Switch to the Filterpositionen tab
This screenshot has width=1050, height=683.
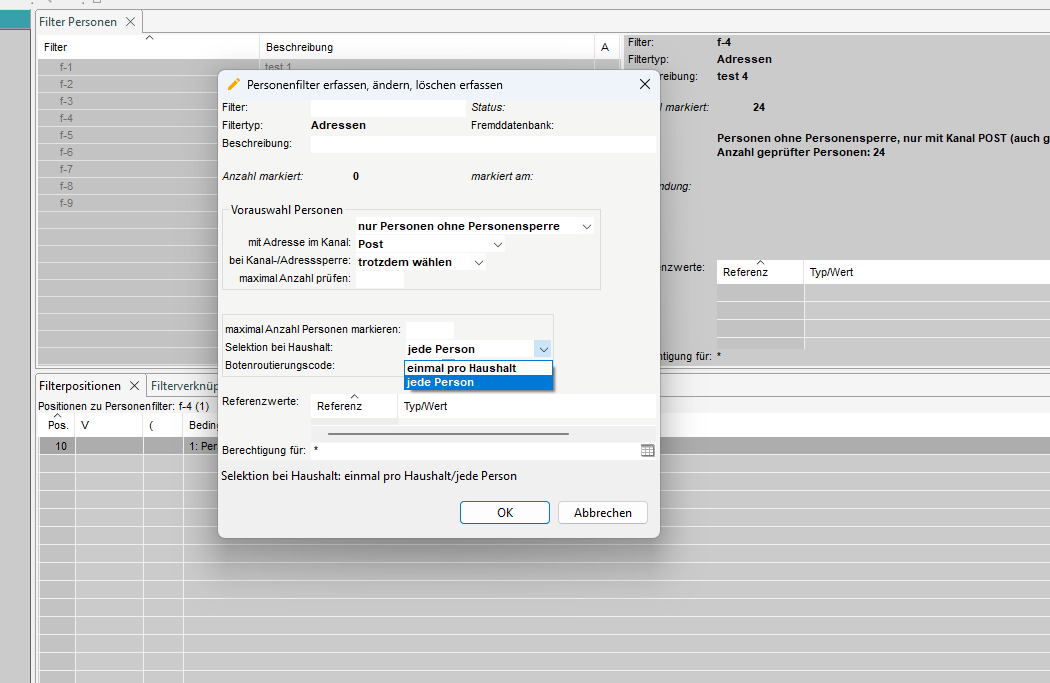(x=80, y=386)
